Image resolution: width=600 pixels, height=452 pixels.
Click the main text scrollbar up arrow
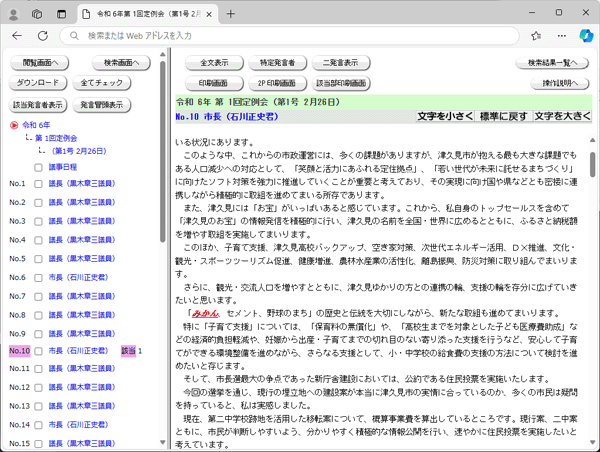pos(592,140)
